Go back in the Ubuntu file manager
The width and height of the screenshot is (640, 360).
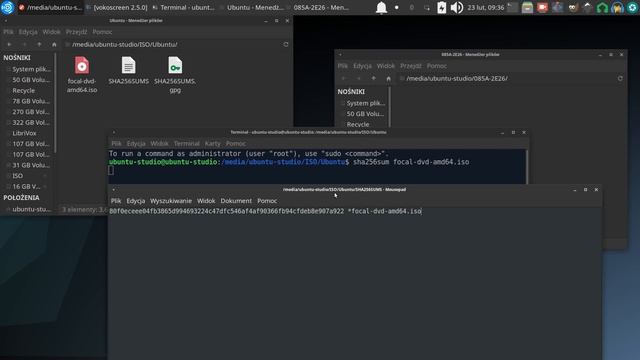tap(9, 44)
